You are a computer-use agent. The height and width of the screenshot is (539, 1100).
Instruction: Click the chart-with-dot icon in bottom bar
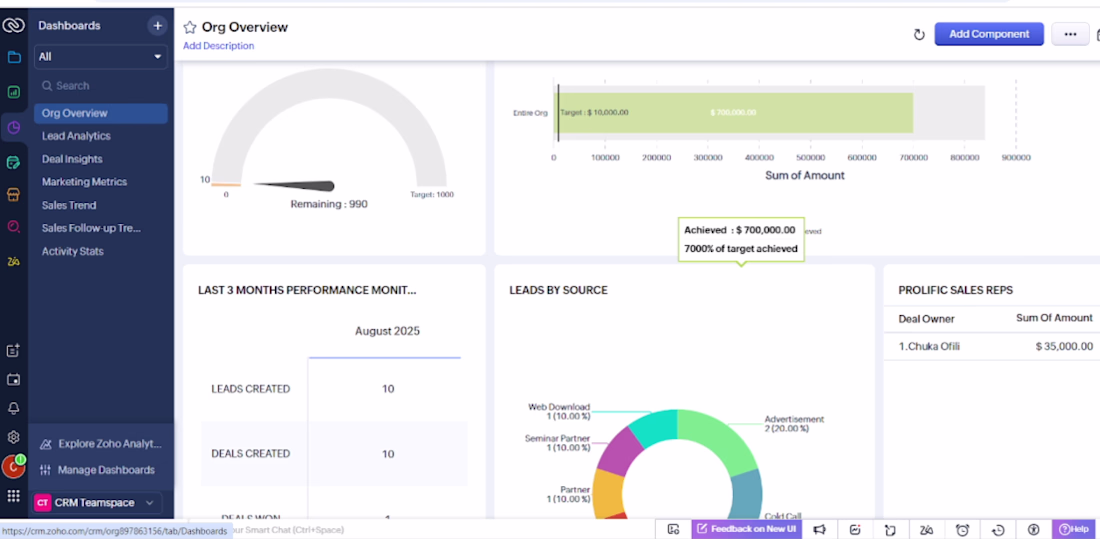point(854,530)
